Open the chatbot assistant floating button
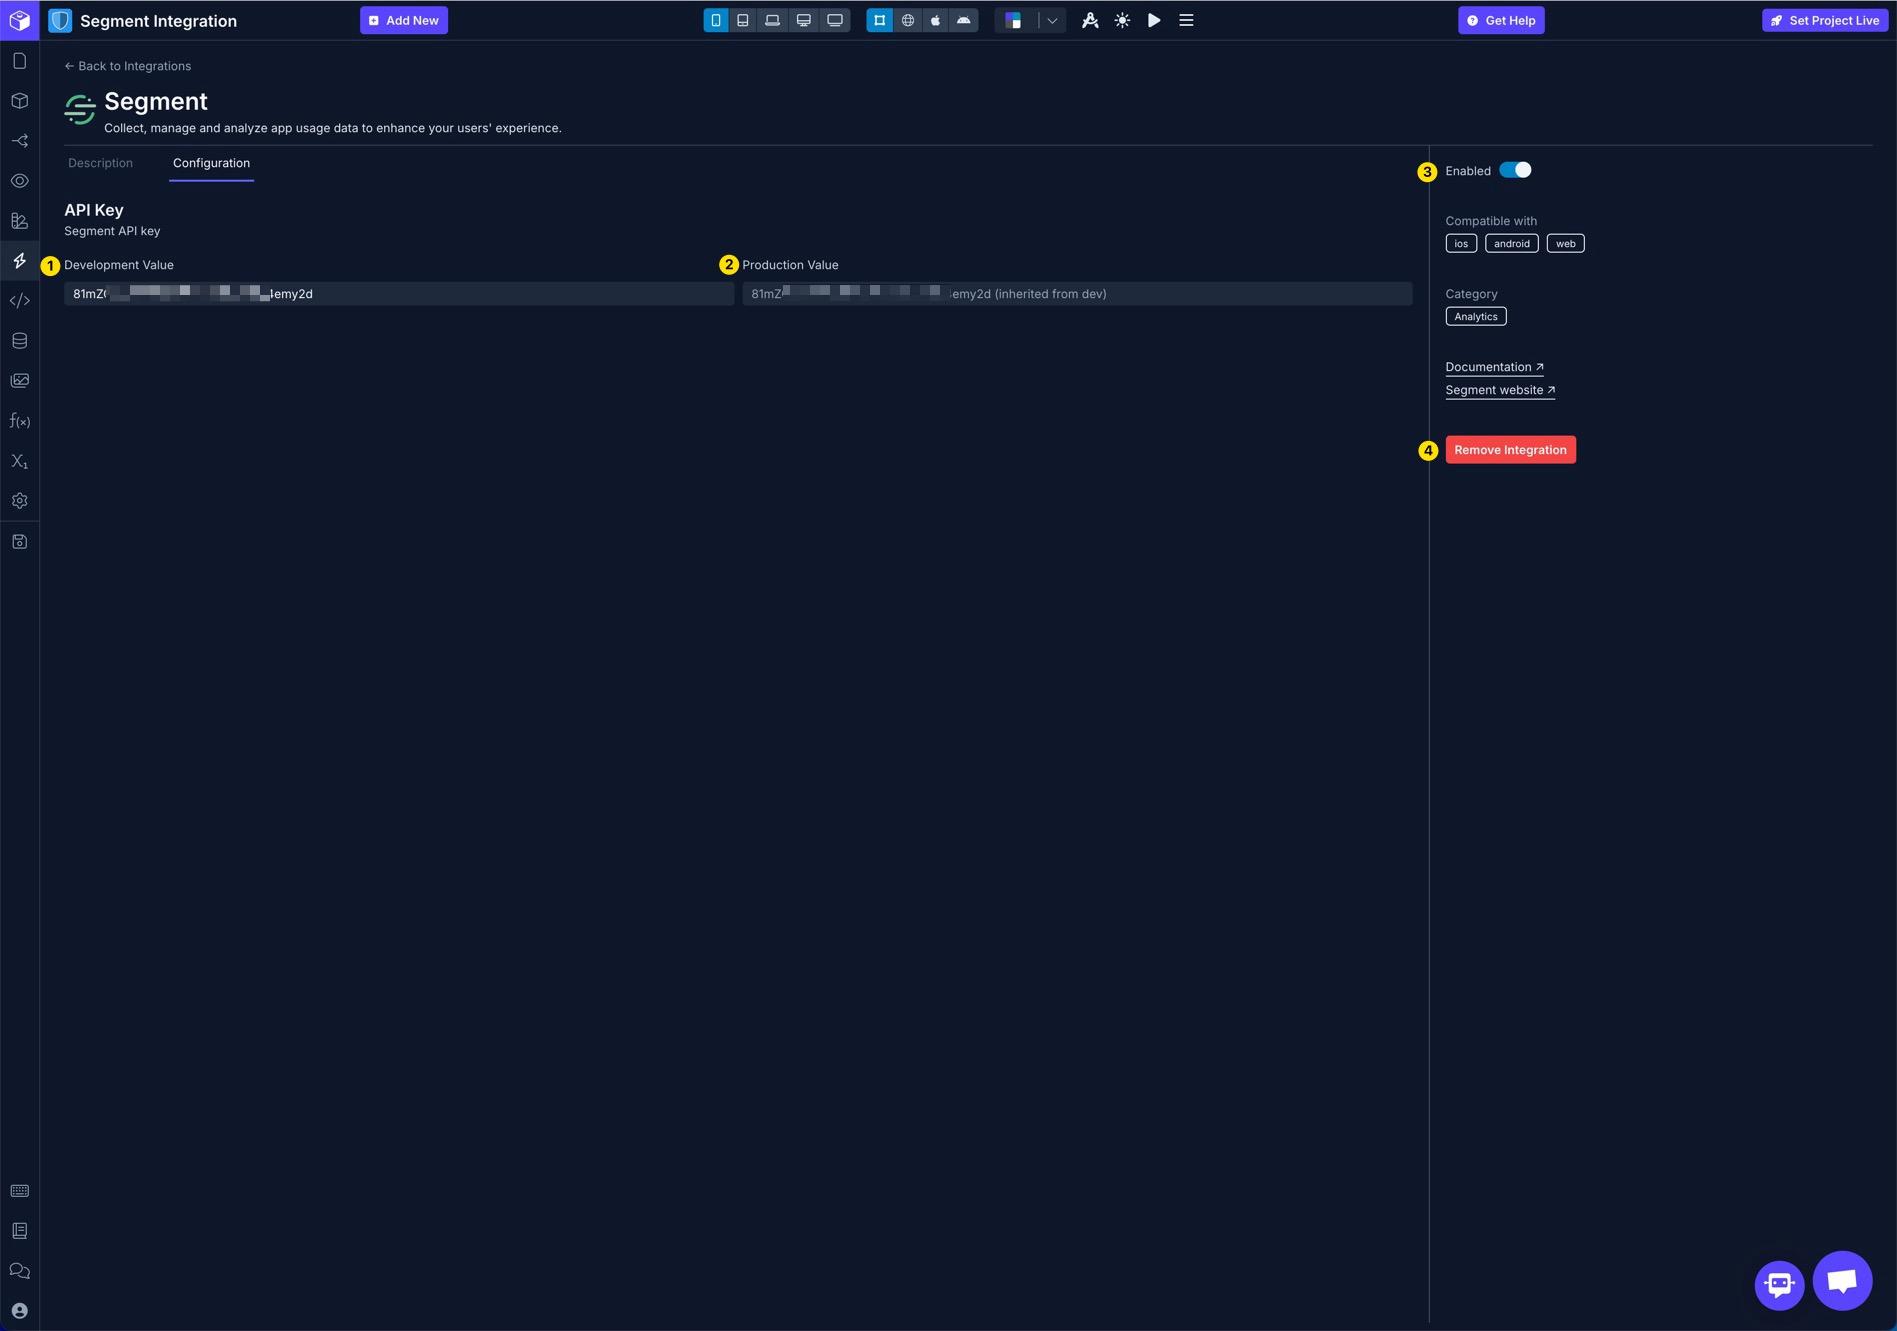The height and width of the screenshot is (1331, 1897). click(1779, 1285)
